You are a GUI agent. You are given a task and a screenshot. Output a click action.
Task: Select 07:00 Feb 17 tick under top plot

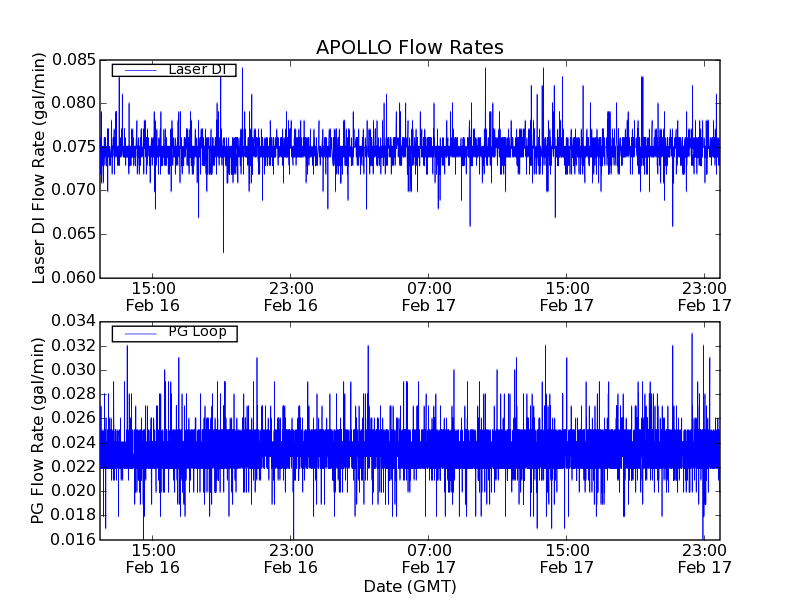tap(429, 296)
